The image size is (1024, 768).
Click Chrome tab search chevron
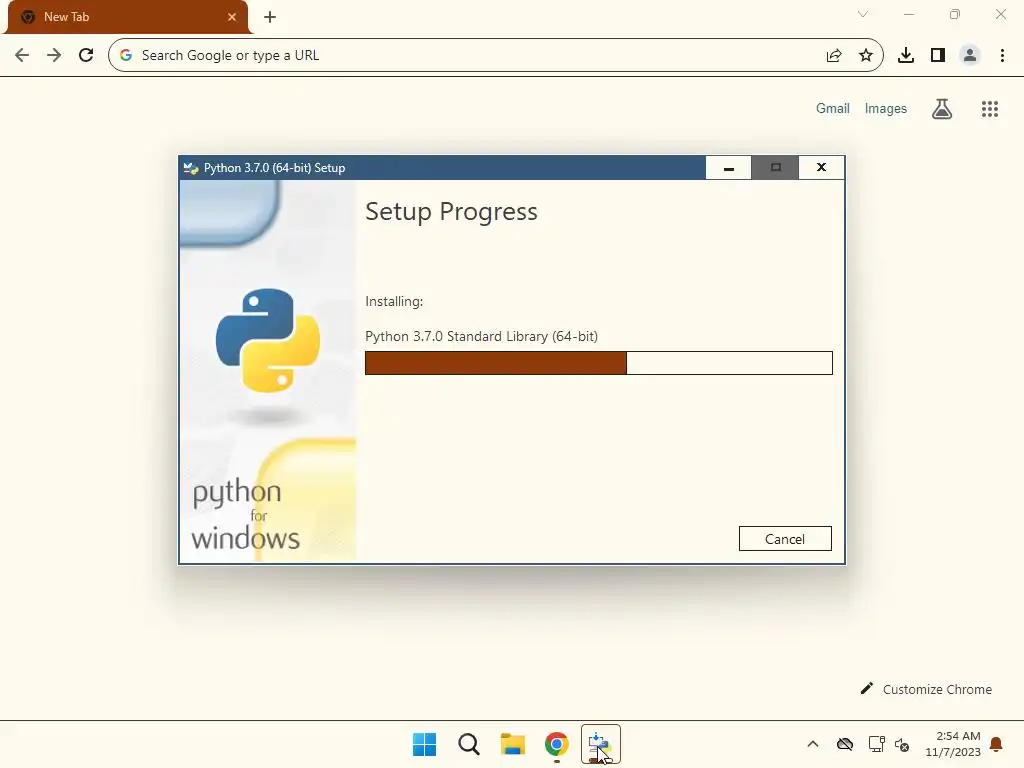(863, 14)
